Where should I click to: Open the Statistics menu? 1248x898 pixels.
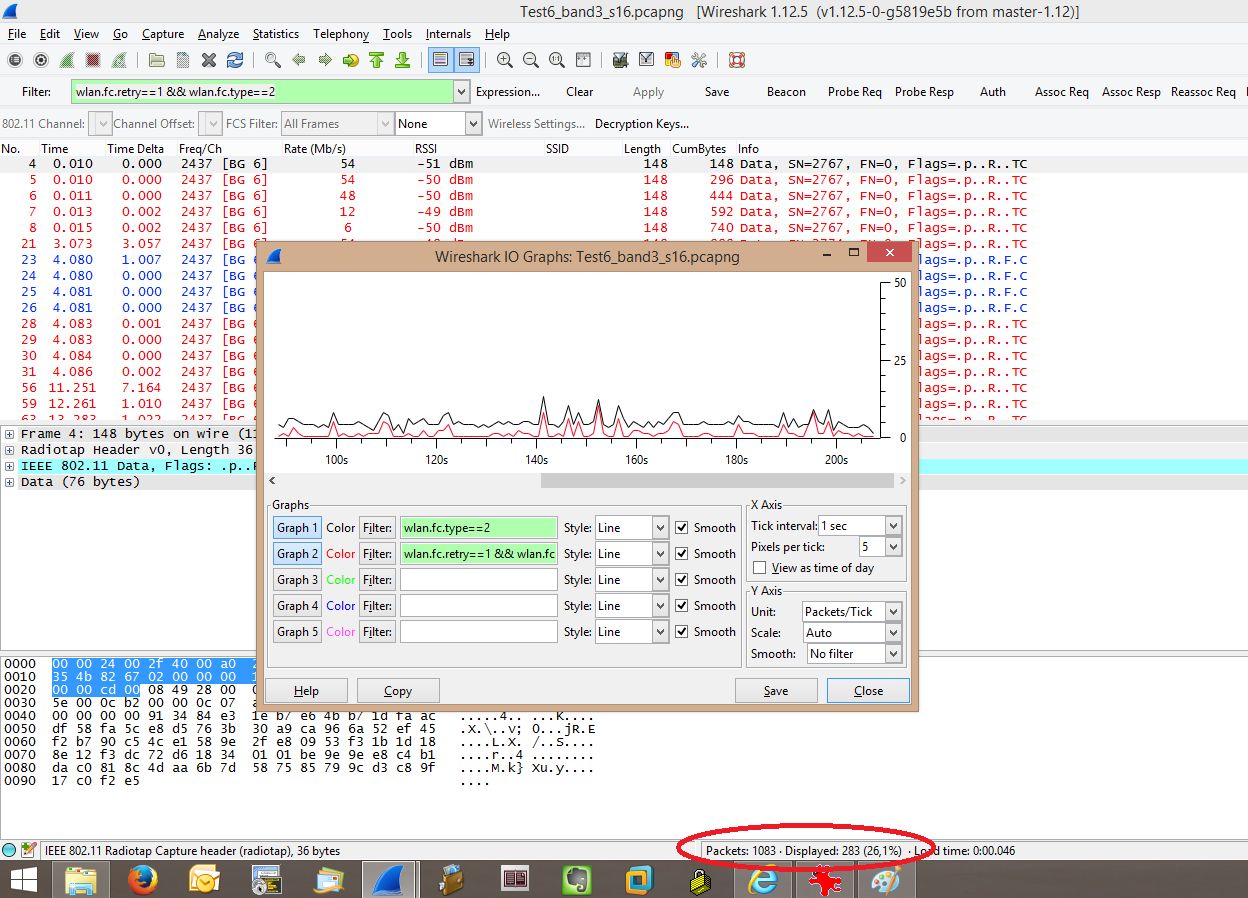pyautogui.click(x=276, y=33)
